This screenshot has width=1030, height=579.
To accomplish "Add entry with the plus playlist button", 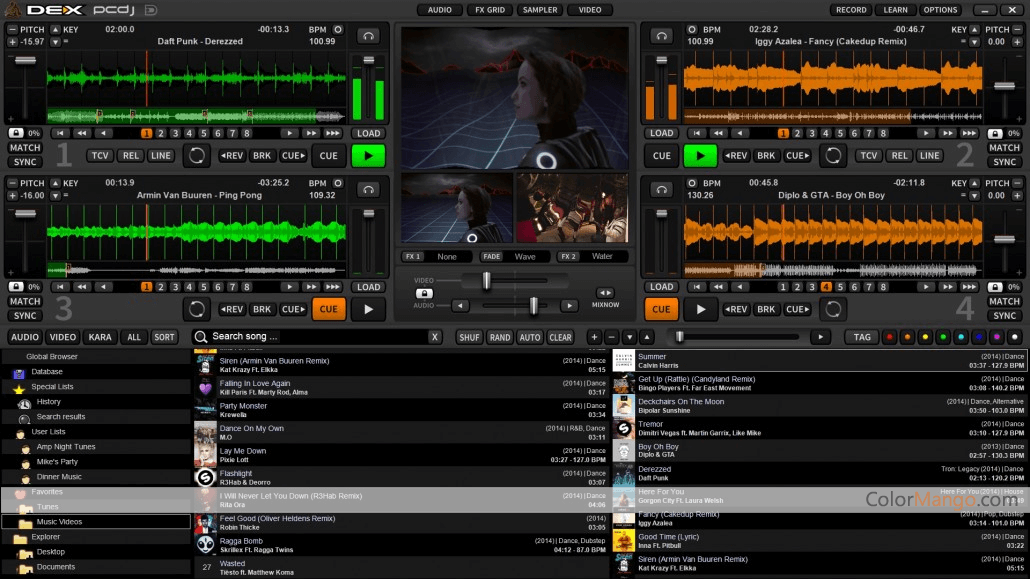I will (x=594, y=337).
